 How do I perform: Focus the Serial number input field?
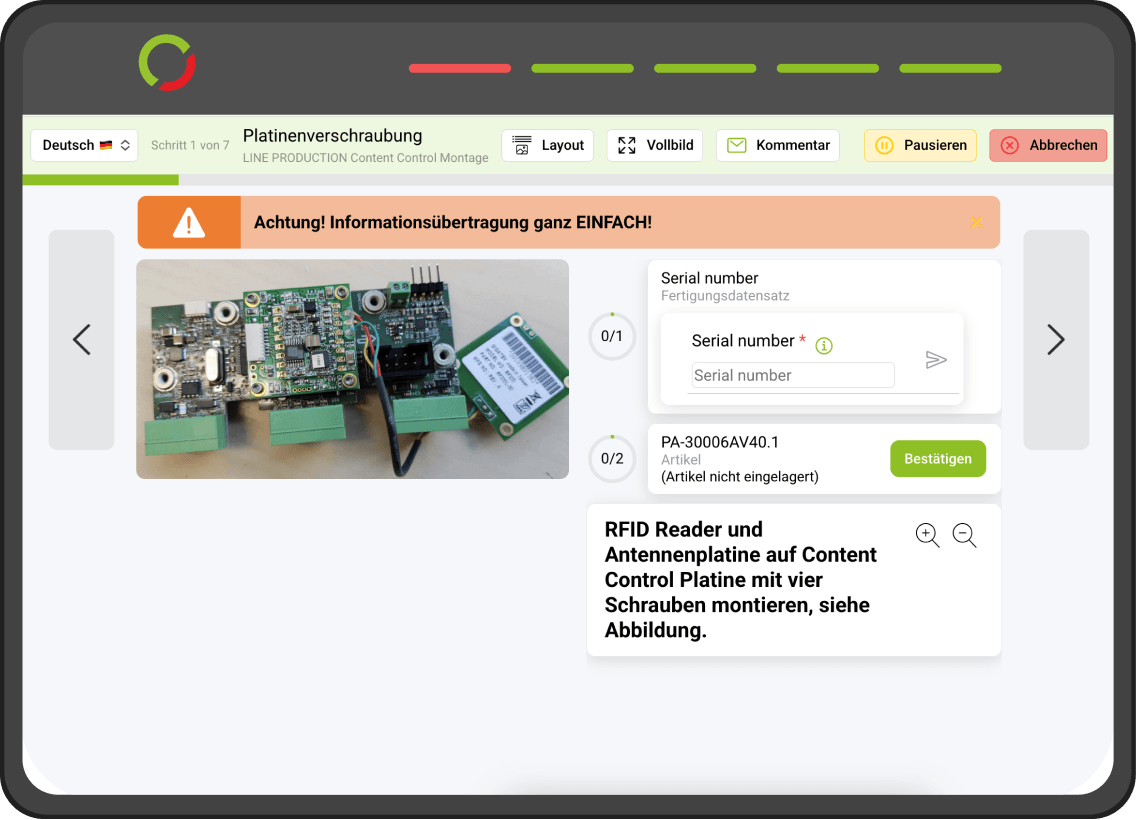pos(792,375)
